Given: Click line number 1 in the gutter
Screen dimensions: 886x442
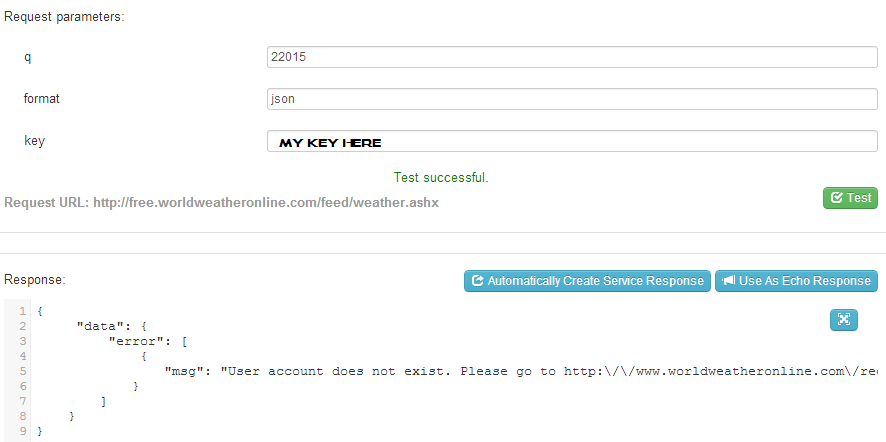Looking at the screenshot, I should [x=21, y=311].
